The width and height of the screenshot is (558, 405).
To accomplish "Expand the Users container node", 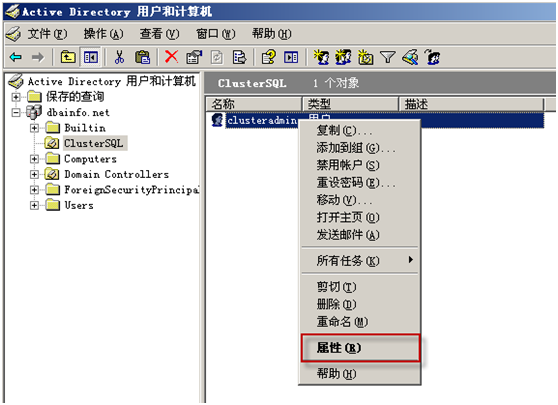I will (x=34, y=205).
